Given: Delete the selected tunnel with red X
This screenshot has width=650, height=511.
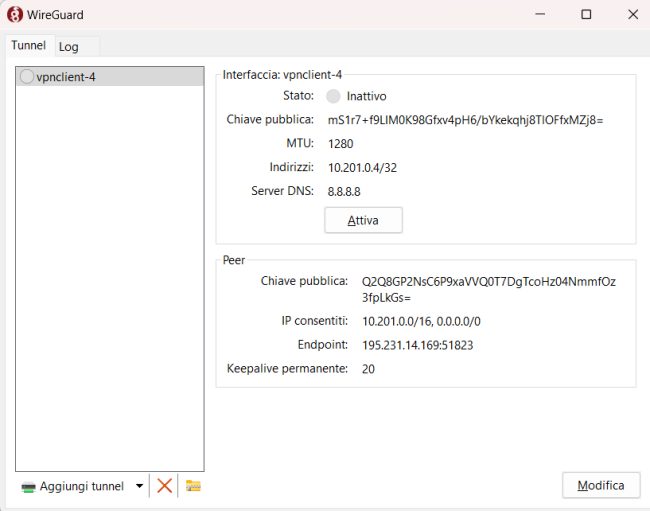Looking at the screenshot, I should click(165, 485).
